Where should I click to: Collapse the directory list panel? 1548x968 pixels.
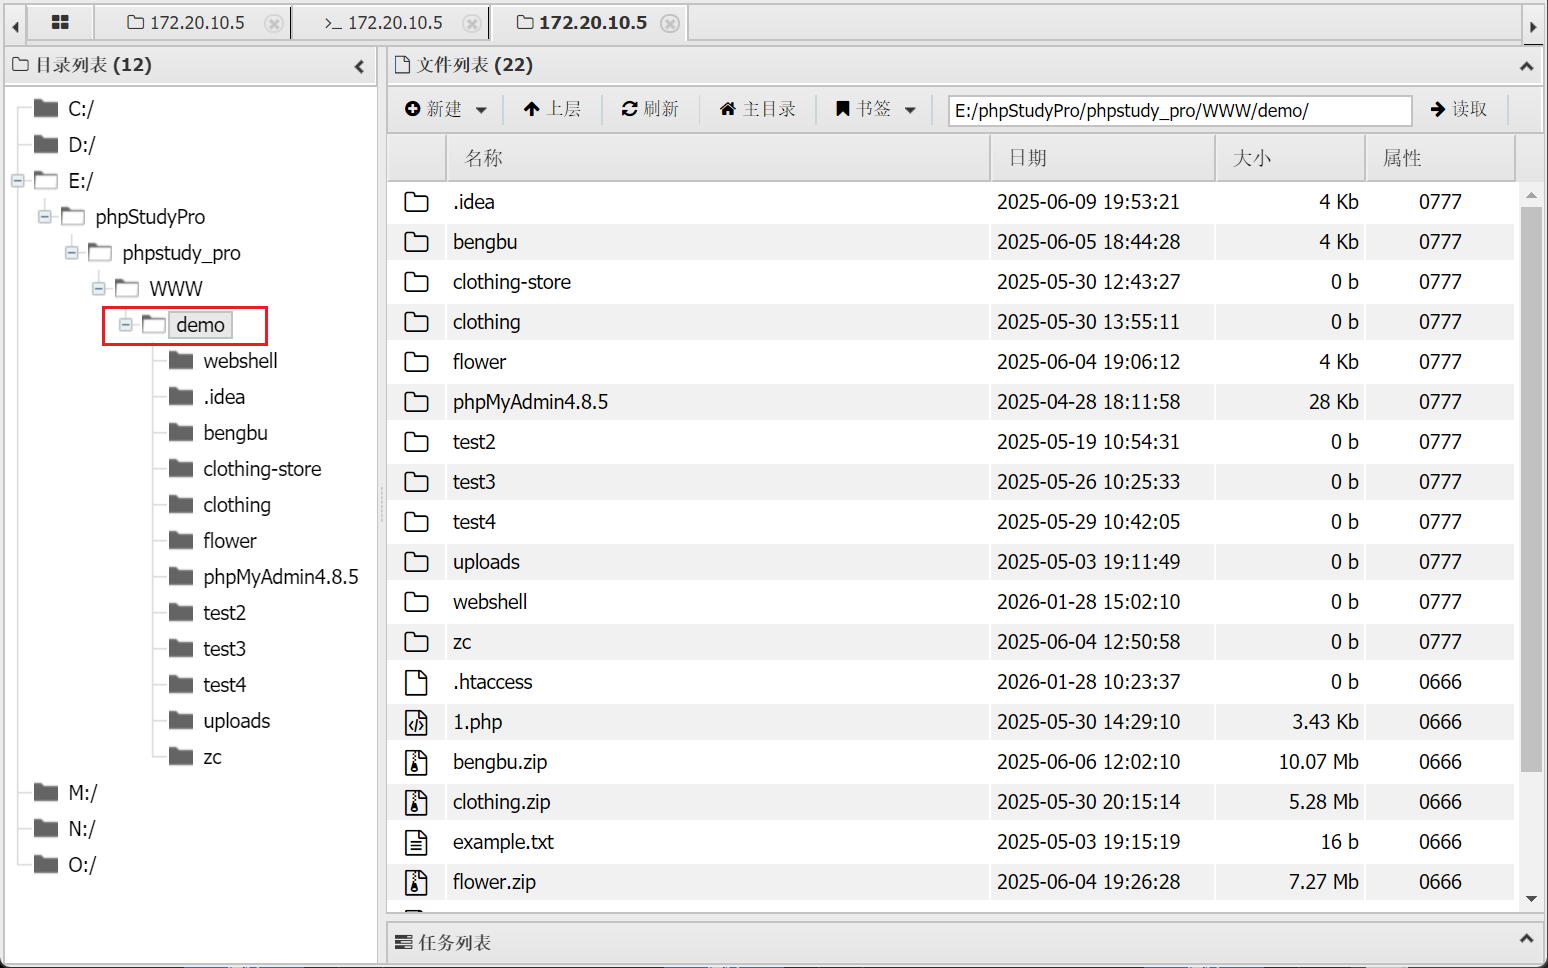359,66
